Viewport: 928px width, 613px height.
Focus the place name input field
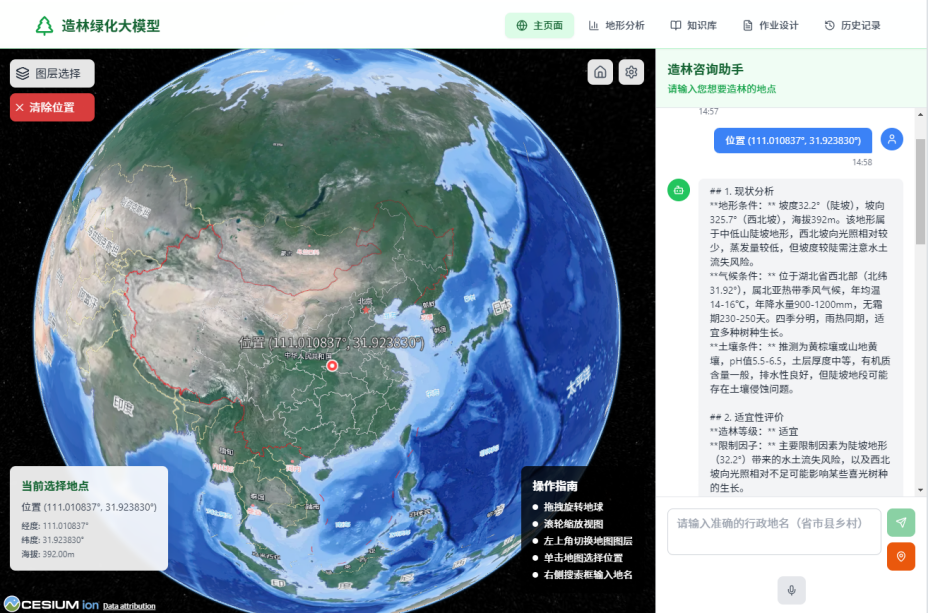tap(774, 531)
